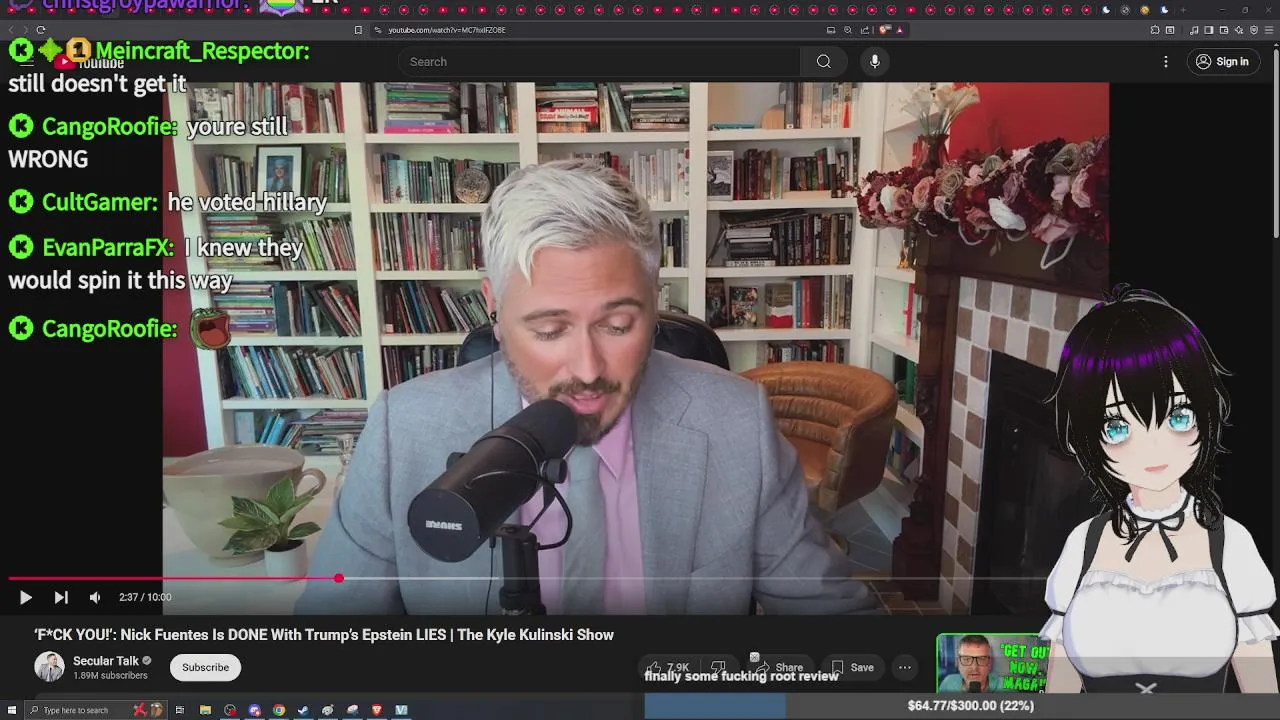
Task: Open YouTube settings three-dot menu
Action: coord(1165,62)
